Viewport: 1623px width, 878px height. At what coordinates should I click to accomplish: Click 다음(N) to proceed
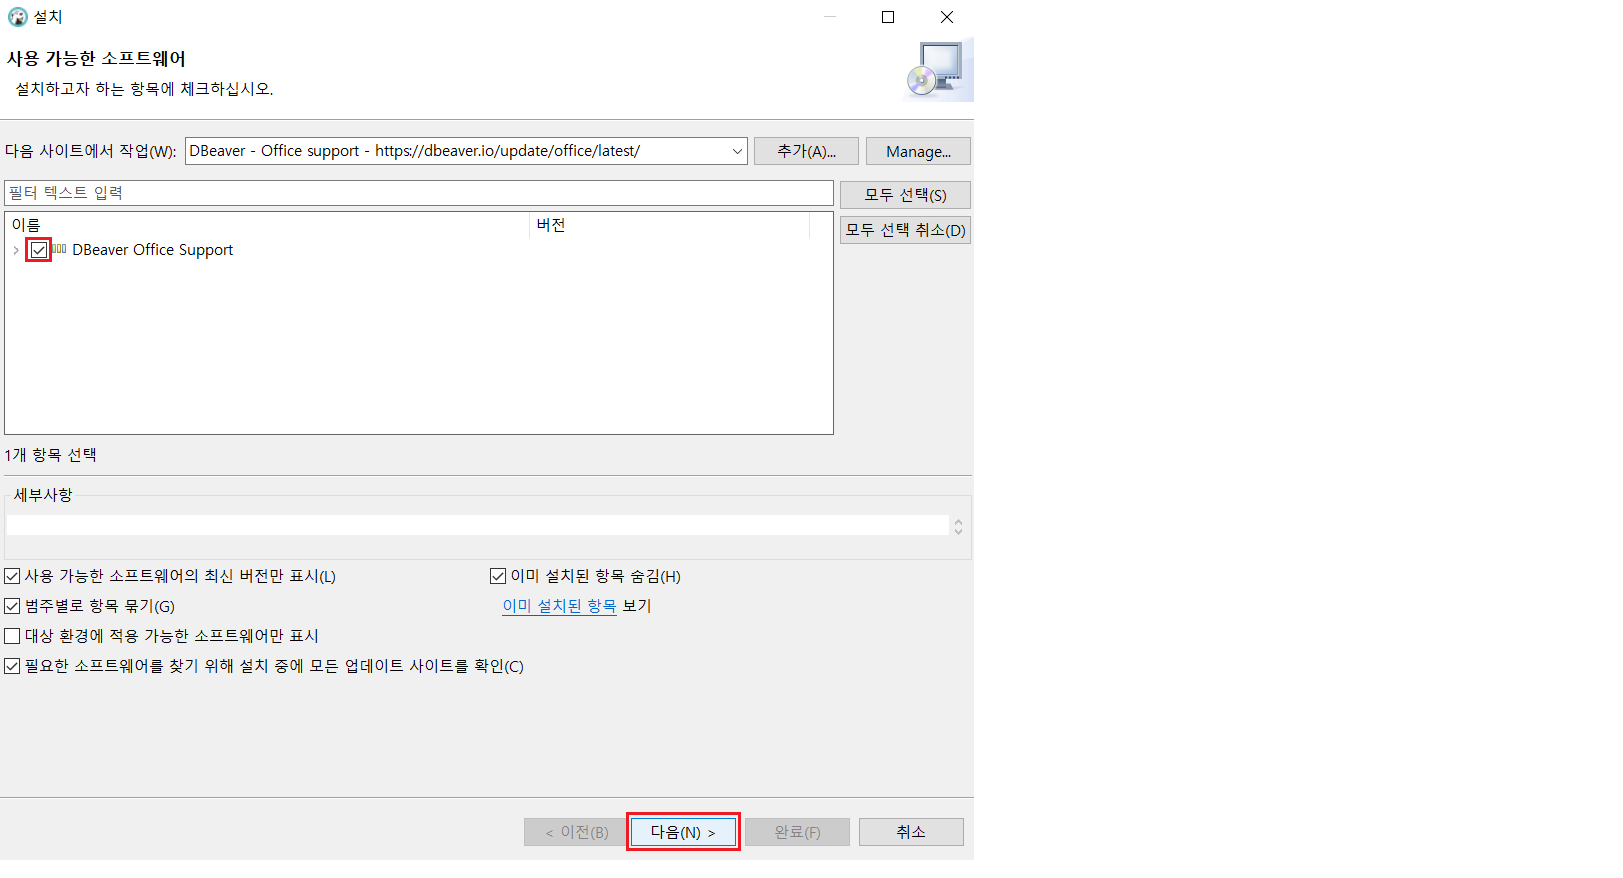(x=683, y=832)
